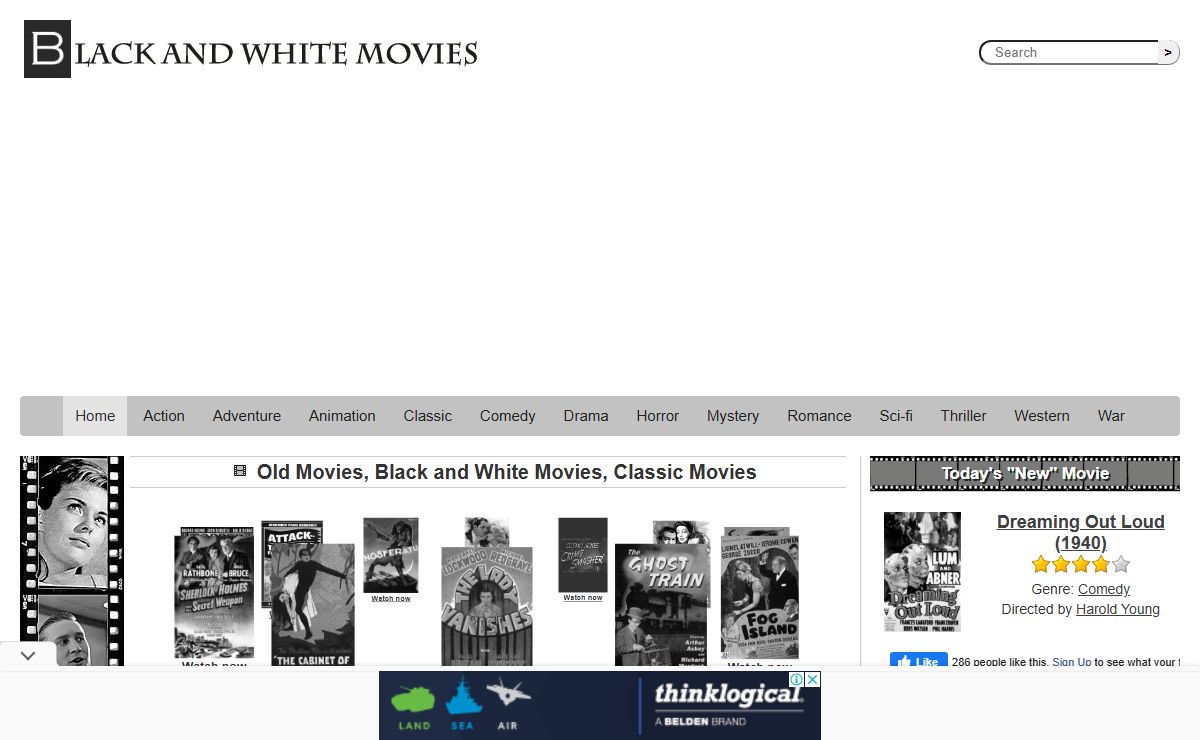The image size is (1200, 740).
Task: Submit search with the arrow button
Action: coord(1168,52)
